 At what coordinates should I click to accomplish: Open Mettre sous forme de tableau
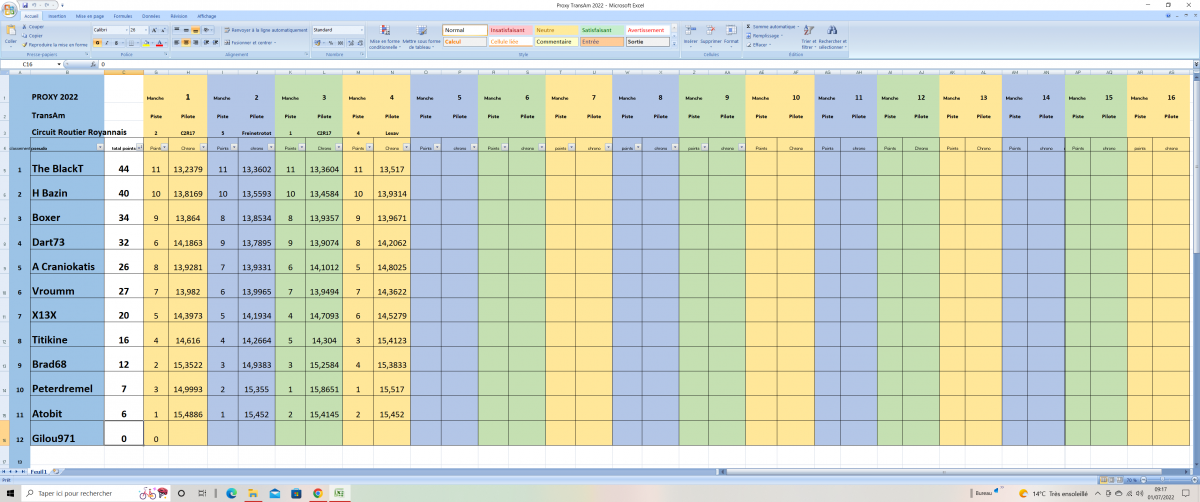(422, 37)
